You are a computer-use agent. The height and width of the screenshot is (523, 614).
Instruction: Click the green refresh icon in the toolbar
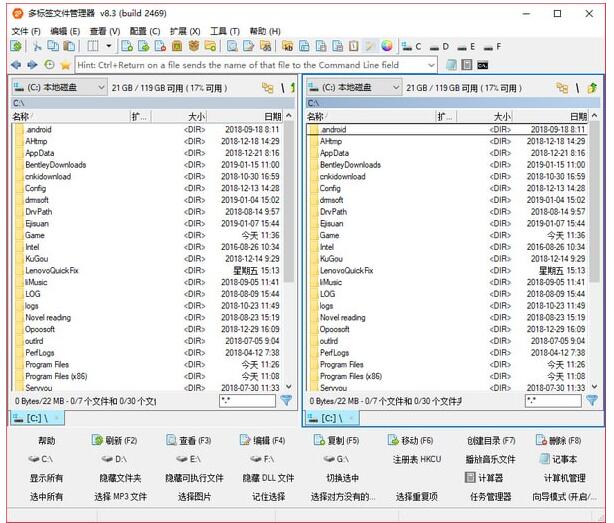[x=16, y=46]
